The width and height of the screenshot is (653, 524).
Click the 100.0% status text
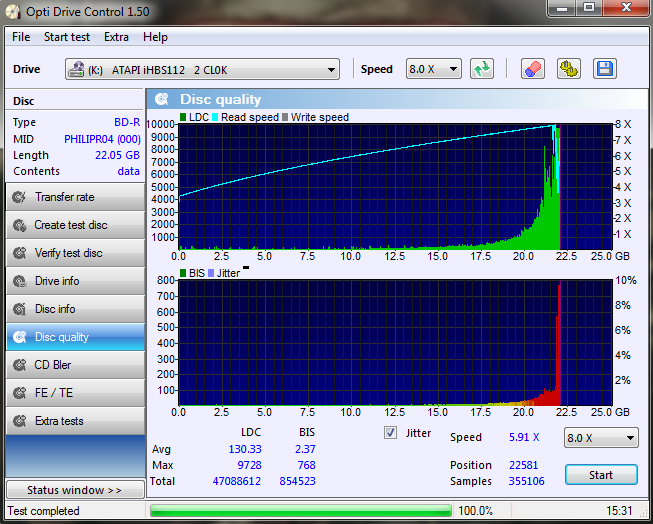(476, 511)
